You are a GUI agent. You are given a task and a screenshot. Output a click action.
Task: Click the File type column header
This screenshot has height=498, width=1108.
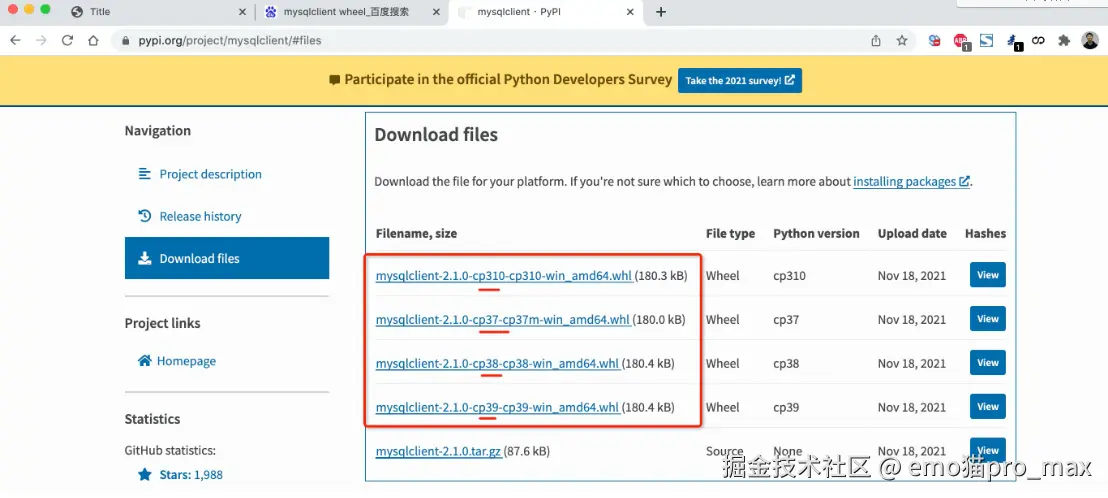pos(730,233)
